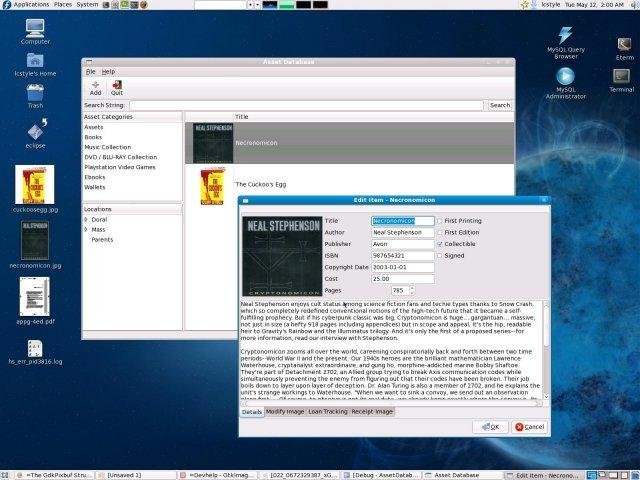Click the Search String input field
This screenshot has height=480, width=640.
click(x=307, y=105)
